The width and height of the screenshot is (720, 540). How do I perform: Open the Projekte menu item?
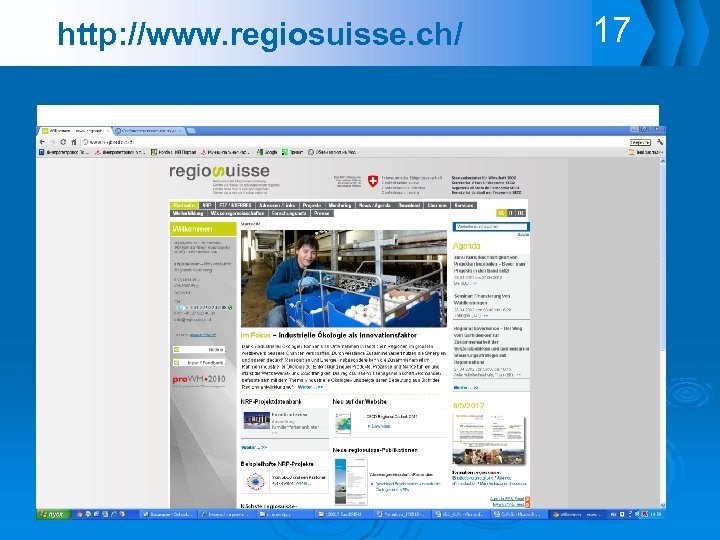(x=312, y=205)
